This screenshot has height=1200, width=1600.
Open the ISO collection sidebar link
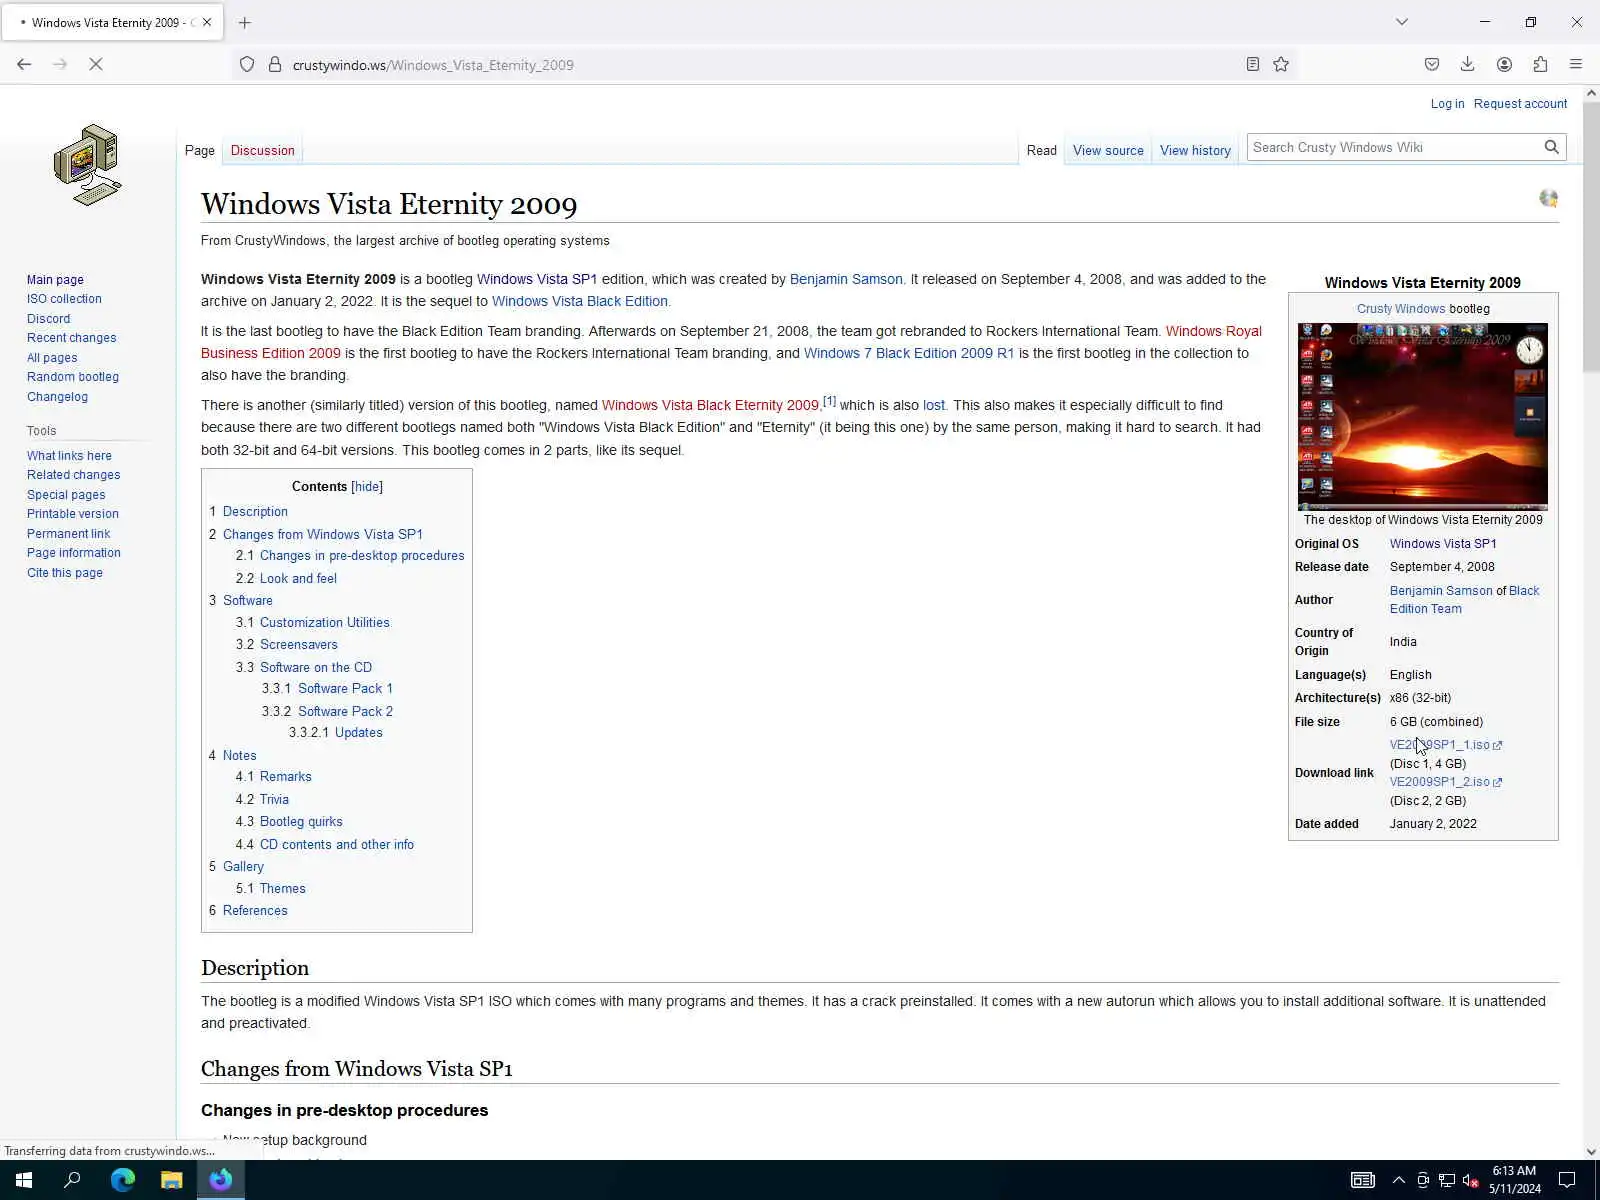pos(64,299)
